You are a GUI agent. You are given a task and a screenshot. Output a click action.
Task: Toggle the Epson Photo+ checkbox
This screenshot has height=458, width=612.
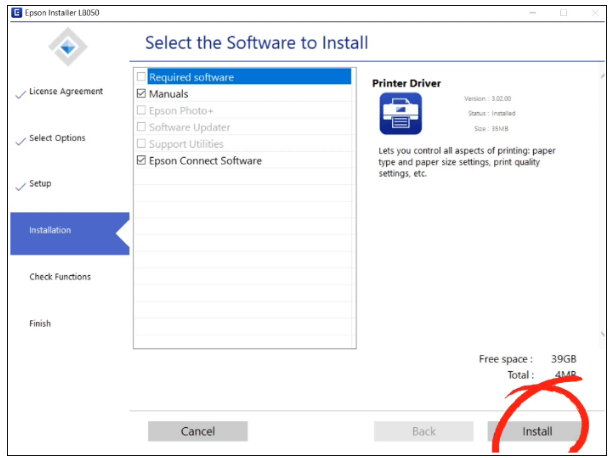coord(141,111)
